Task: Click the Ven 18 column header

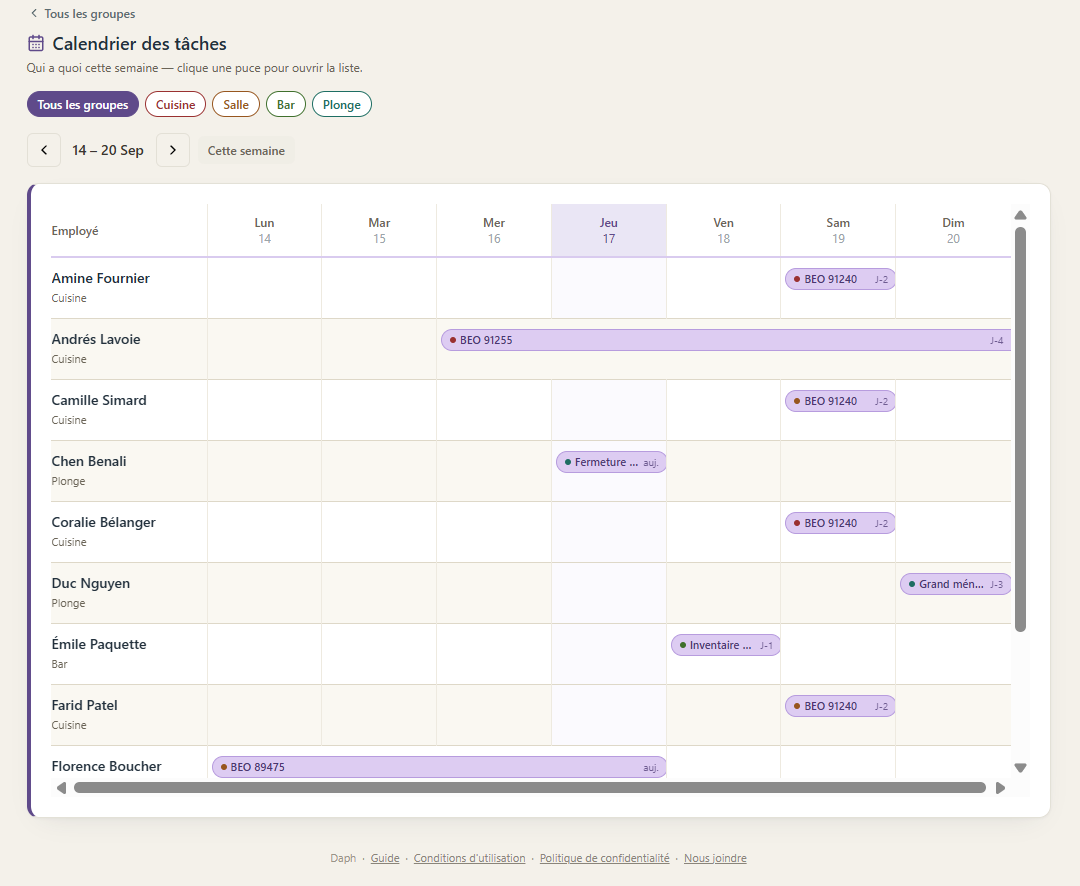Action: tap(723, 230)
